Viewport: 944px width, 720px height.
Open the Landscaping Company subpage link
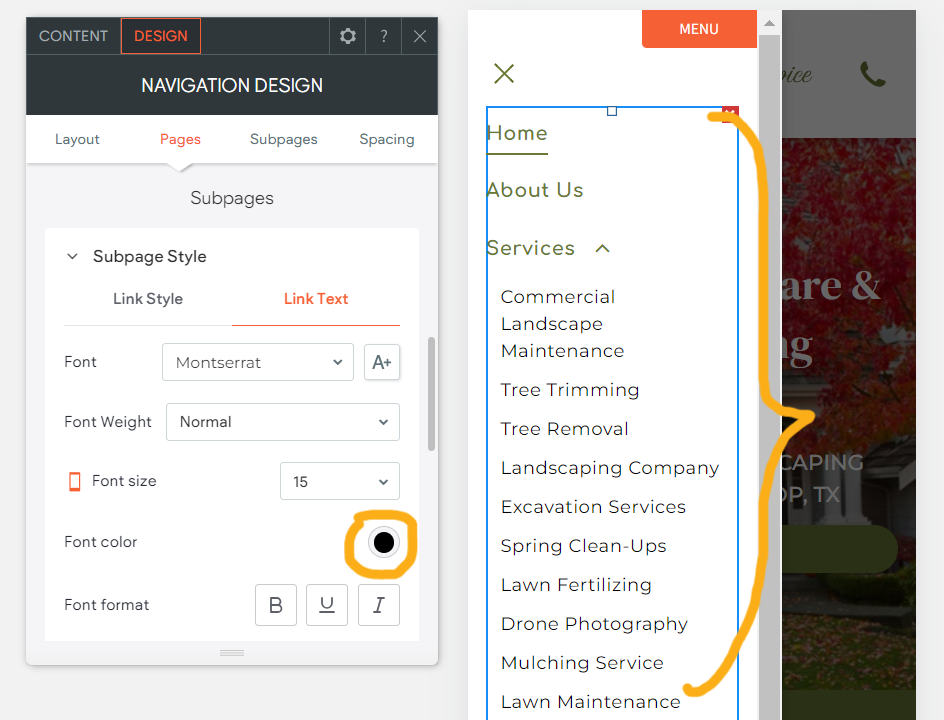pyautogui.click(x=610, y=468)
